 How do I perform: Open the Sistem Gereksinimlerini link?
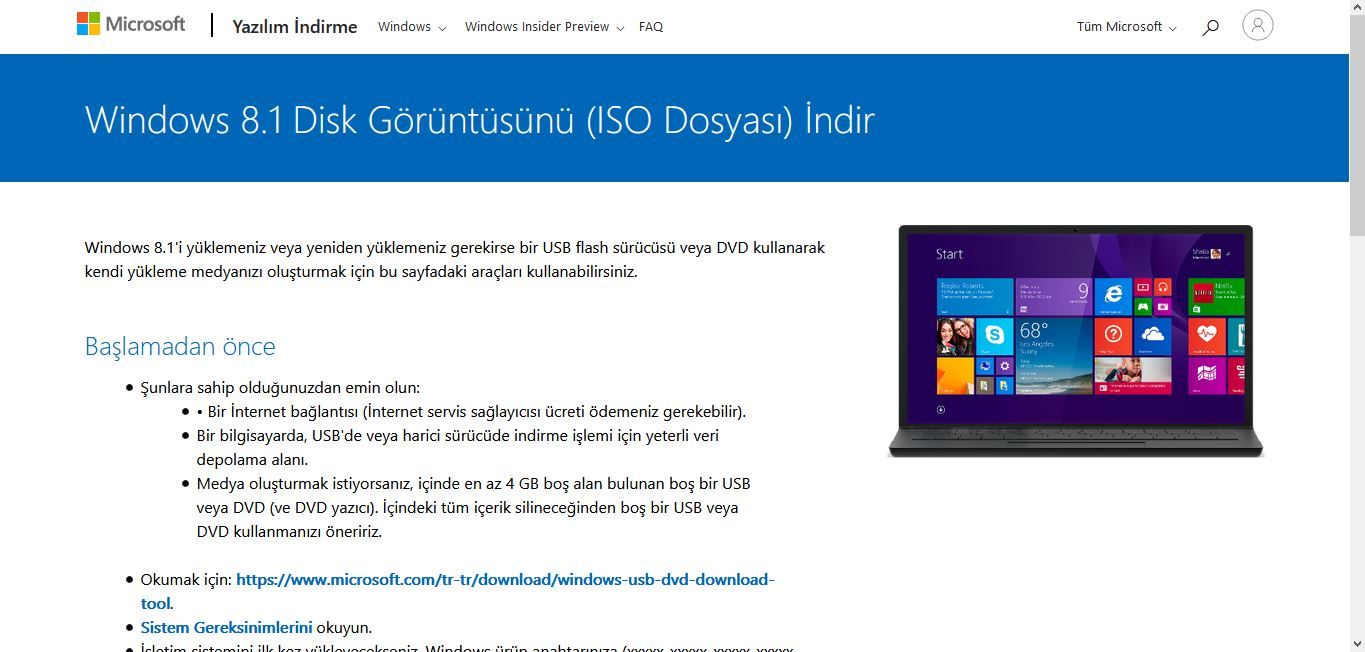(x=226, y=628)
